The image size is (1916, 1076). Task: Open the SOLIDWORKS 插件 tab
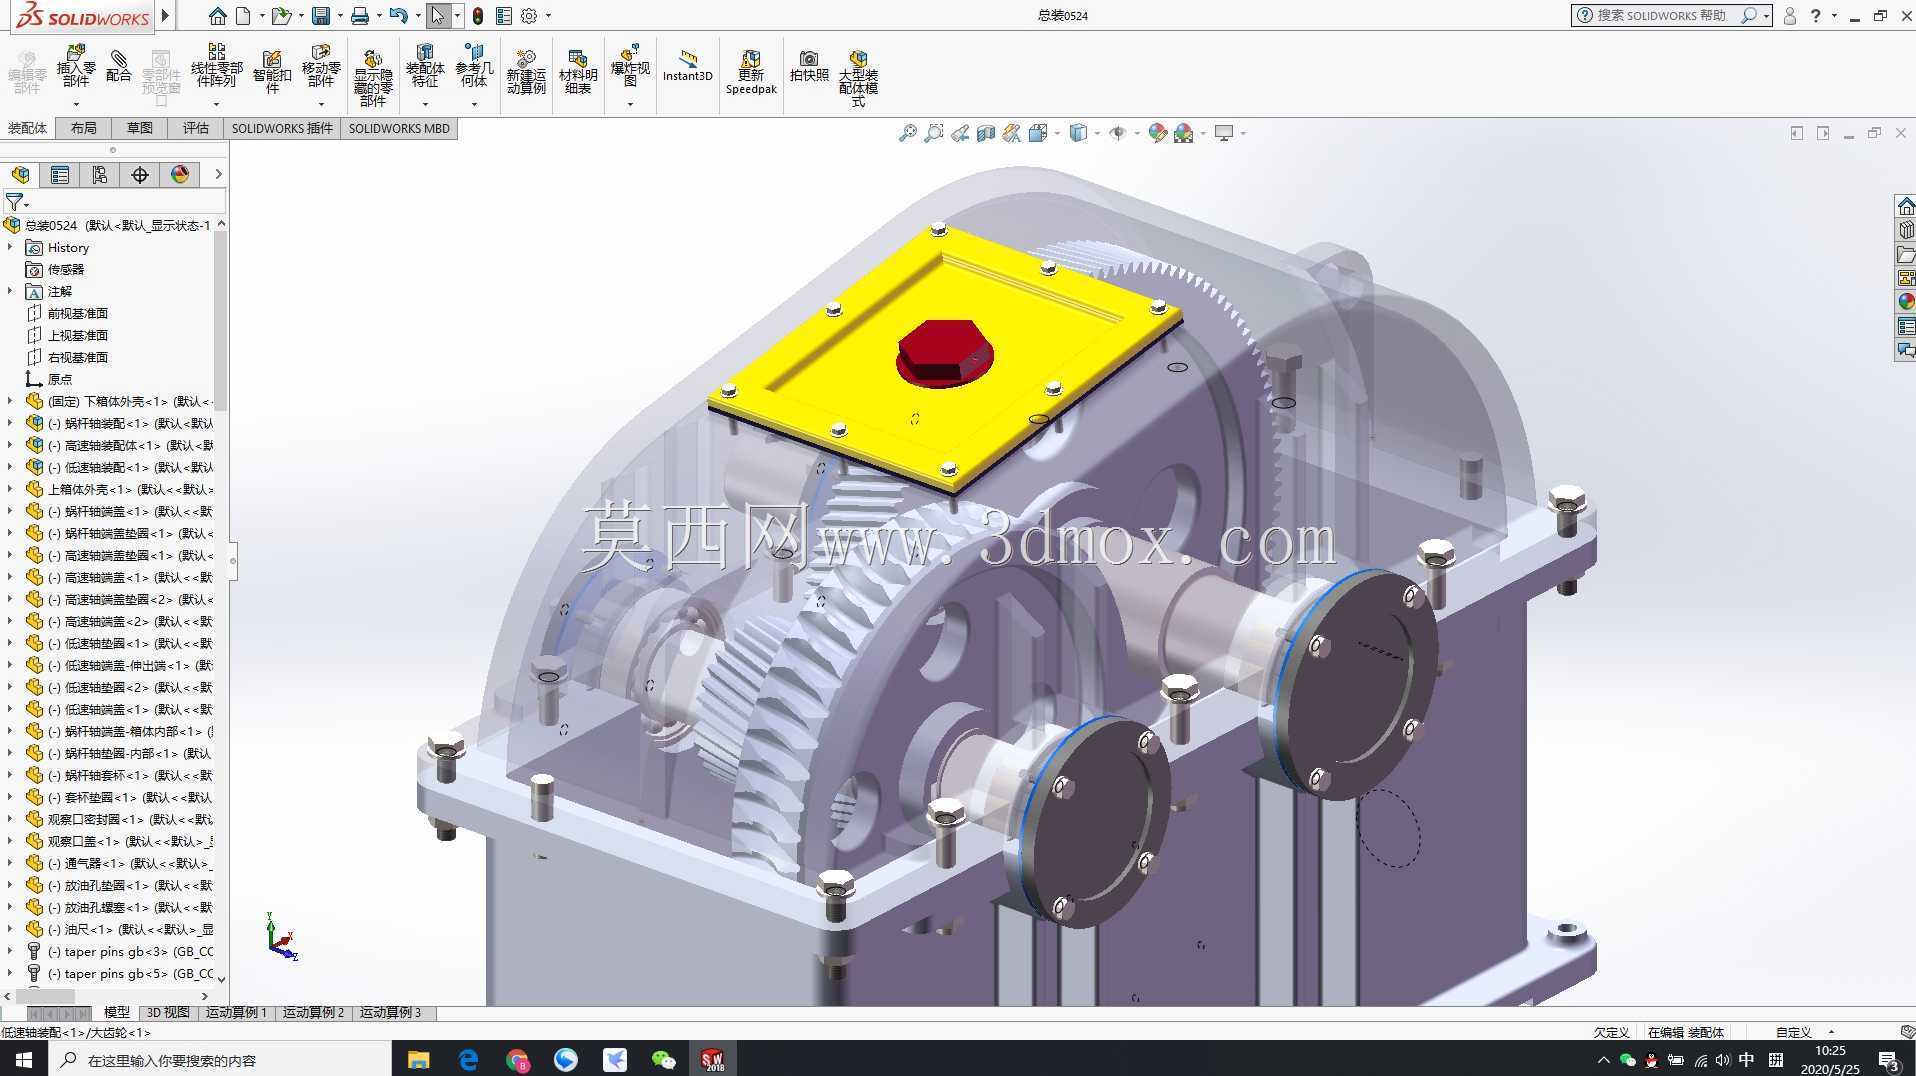(x=282, y=128)
